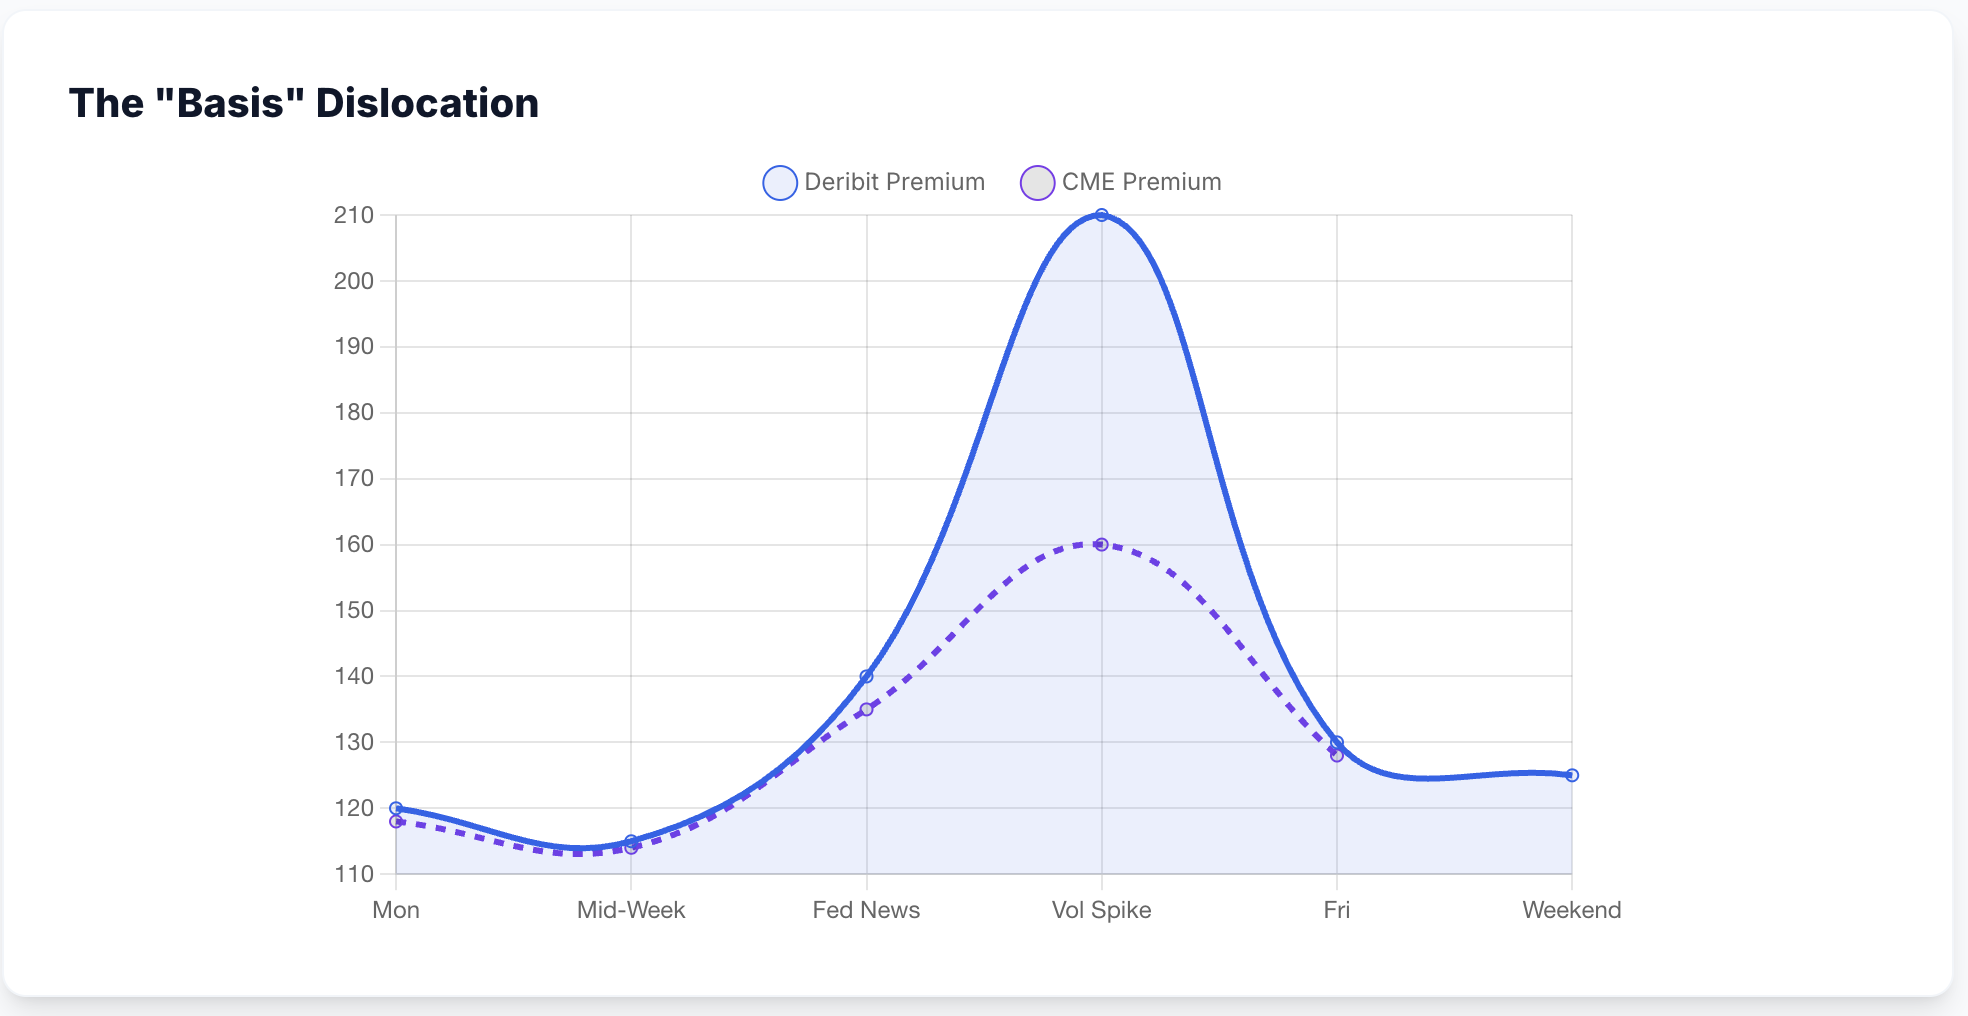The image size is (1968, 1016).
Task: Click the 160 y-axis tick label
Action: (x=354, y=545)
